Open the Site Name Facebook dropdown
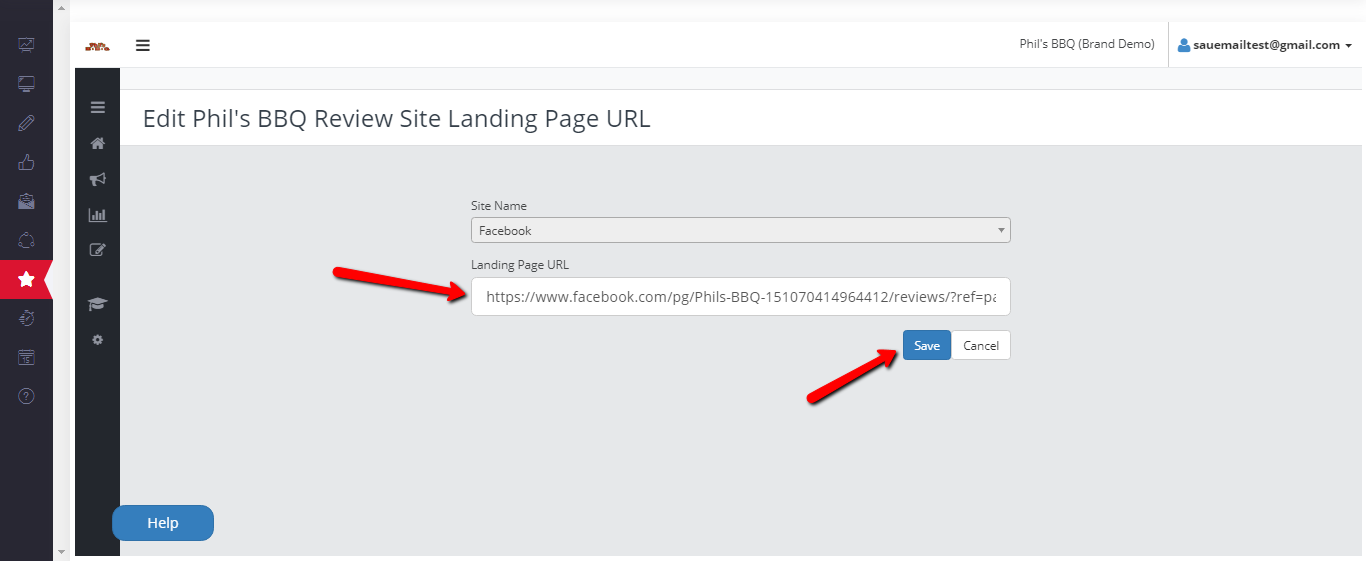 (740, 230)
